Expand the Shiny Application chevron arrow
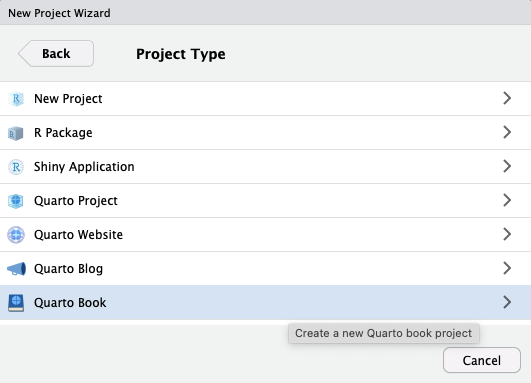 pyautogui.click(x=507, y=166)
